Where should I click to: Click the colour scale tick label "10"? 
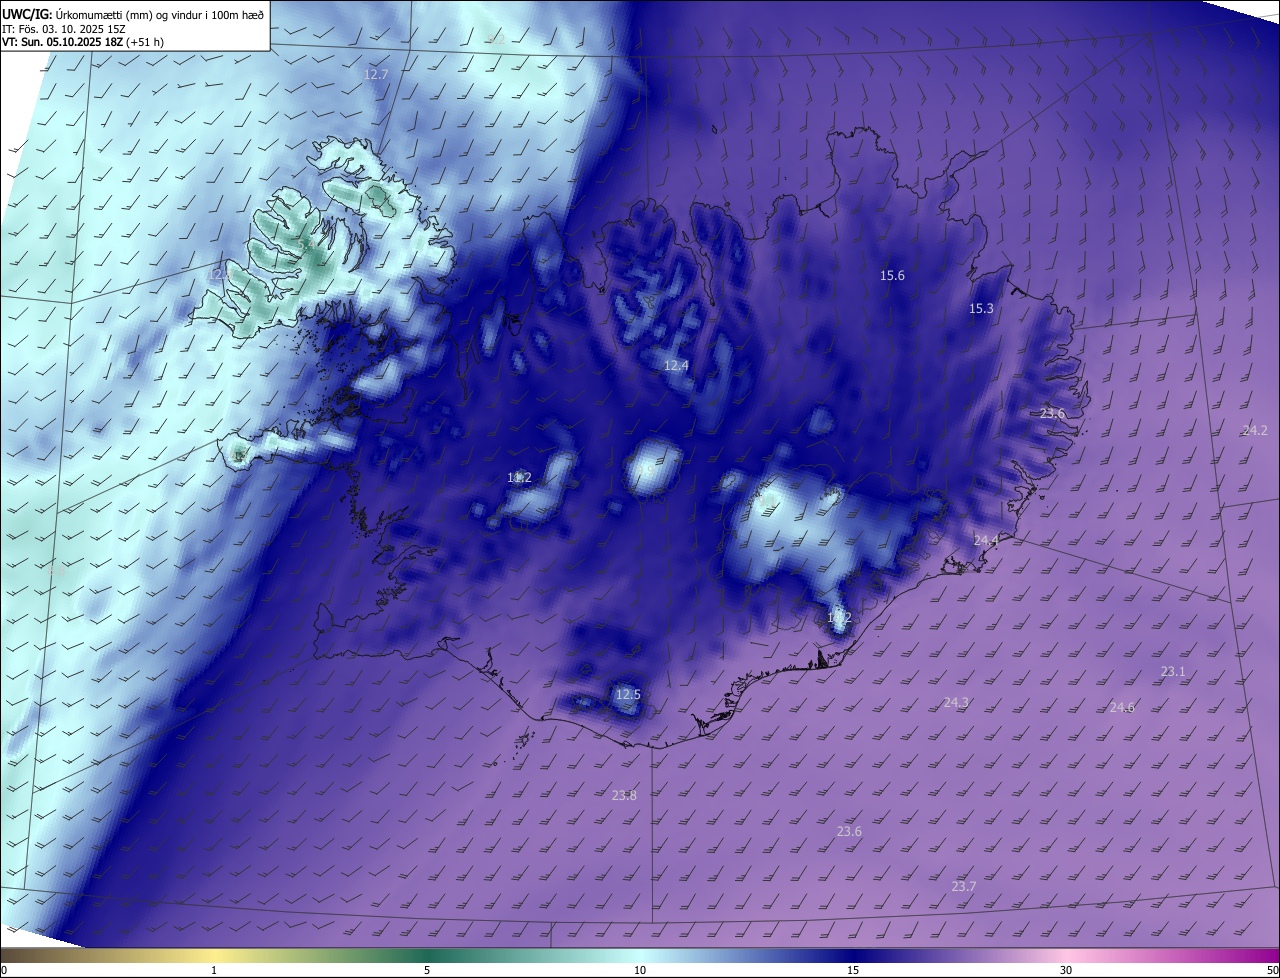(x=640, y=970)
